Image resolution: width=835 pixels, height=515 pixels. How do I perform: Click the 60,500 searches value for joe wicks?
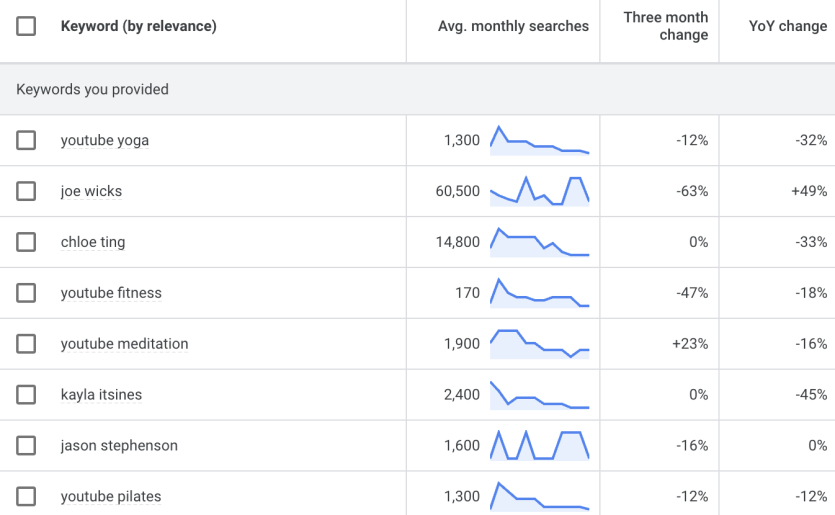[x=457, y=191]
